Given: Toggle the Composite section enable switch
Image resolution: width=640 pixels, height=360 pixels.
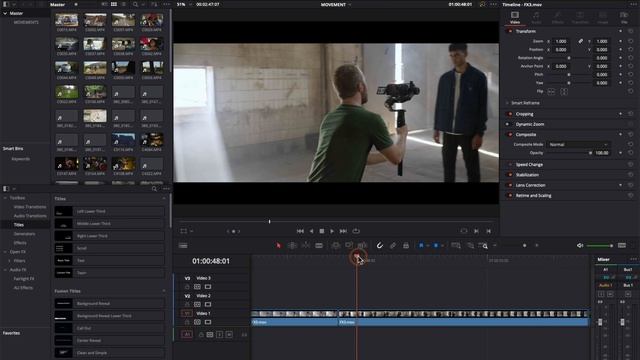Looking at the screenshot, I should click(509, 134).
